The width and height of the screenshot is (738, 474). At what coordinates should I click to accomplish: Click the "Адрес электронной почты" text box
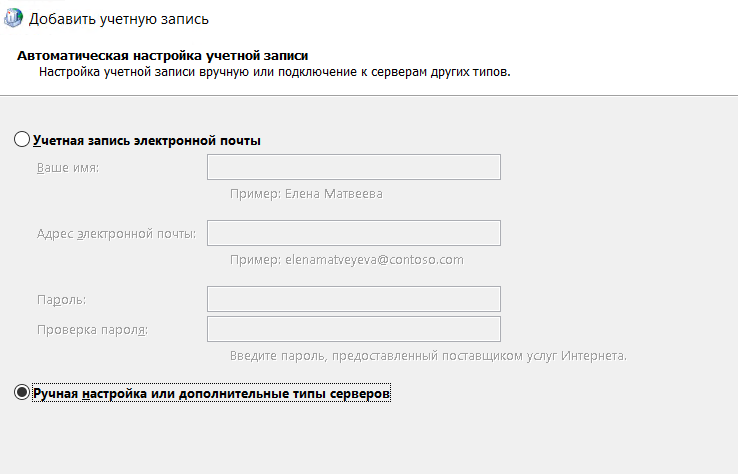[x=353, y=233]
